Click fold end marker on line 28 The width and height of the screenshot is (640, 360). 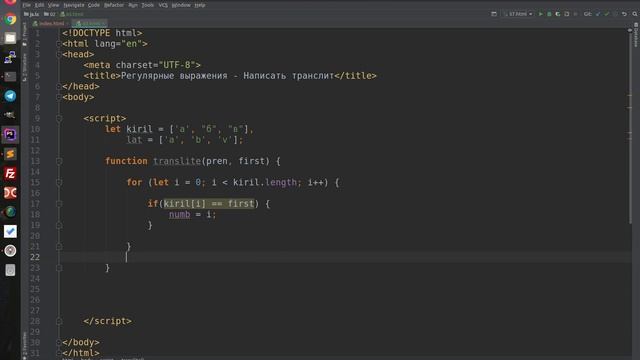59,321
